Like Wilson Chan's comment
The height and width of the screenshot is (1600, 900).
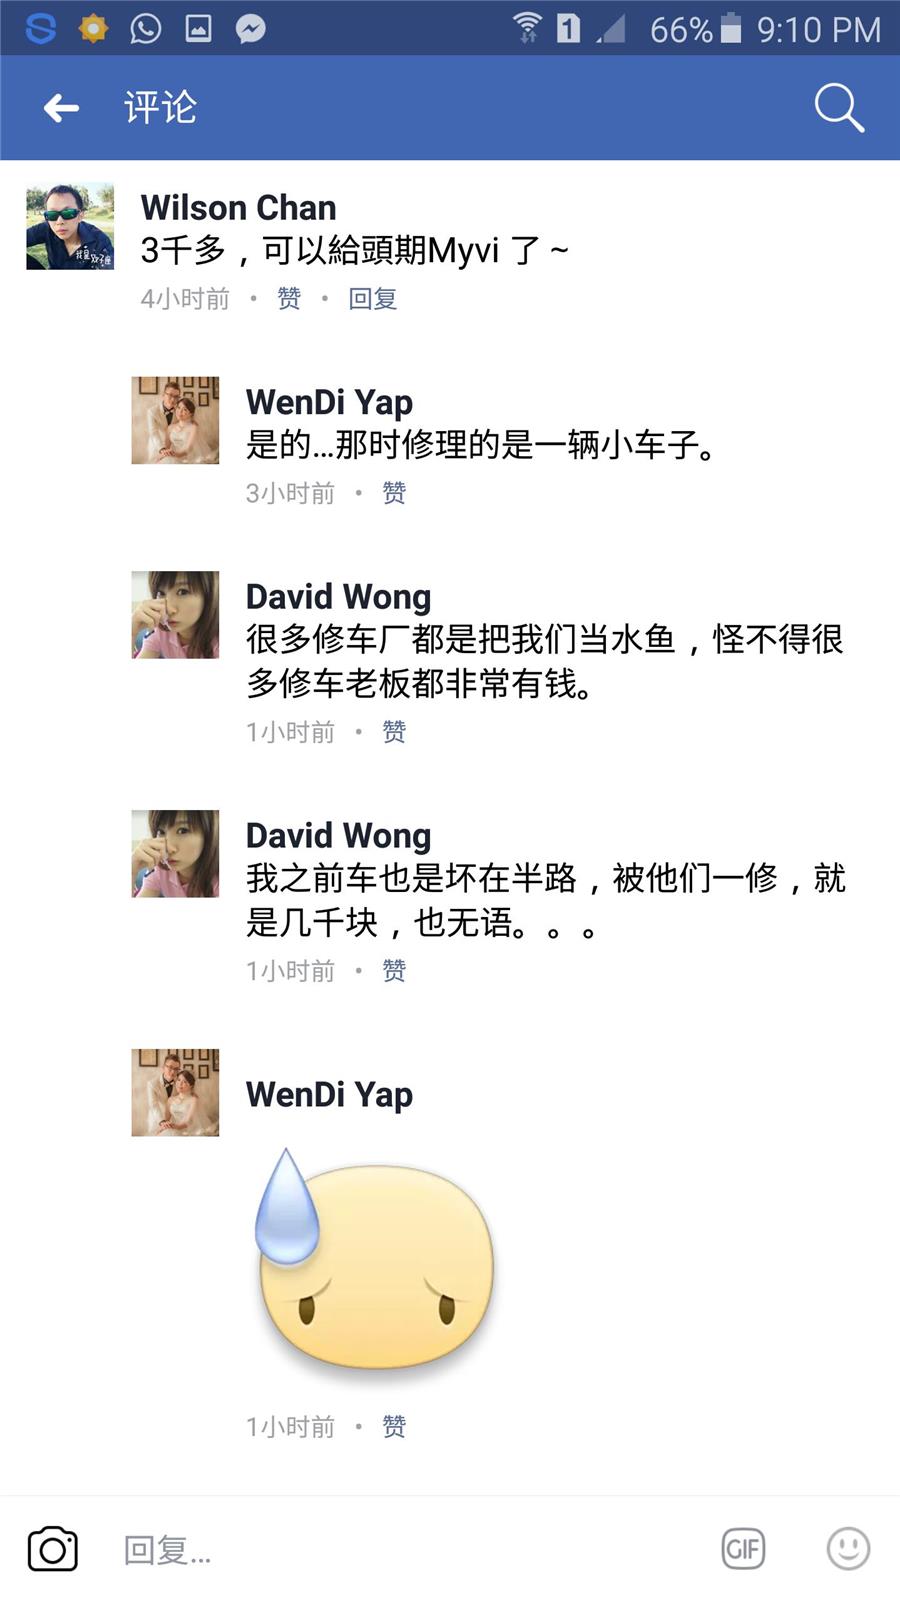pos(289,299)
